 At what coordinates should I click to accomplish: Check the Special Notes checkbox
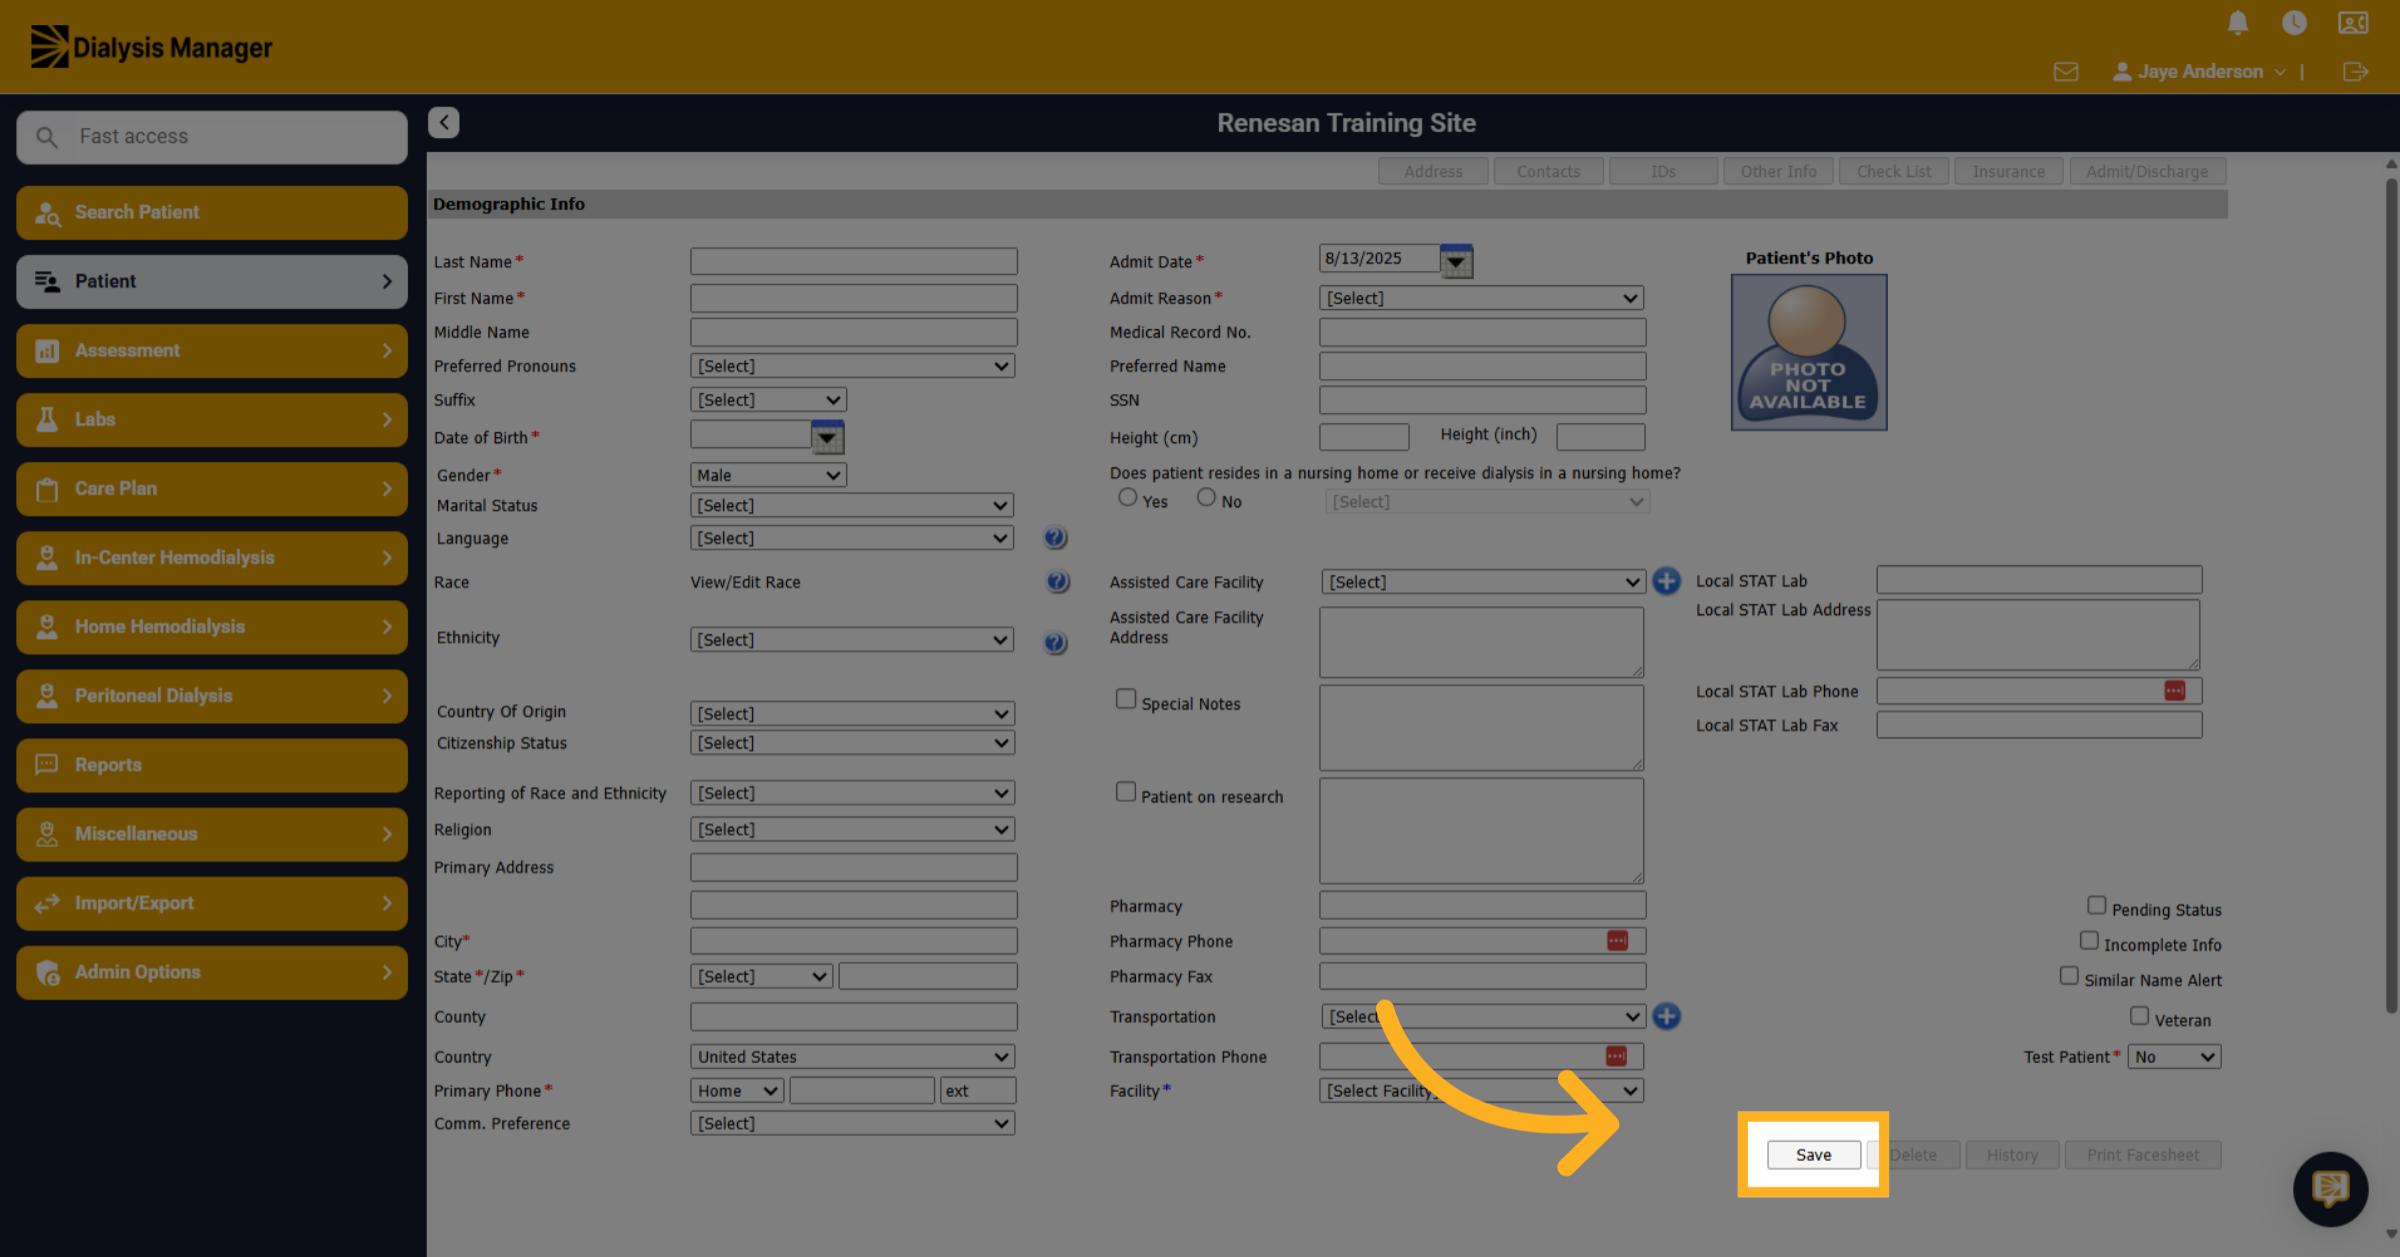(1126, 699)
